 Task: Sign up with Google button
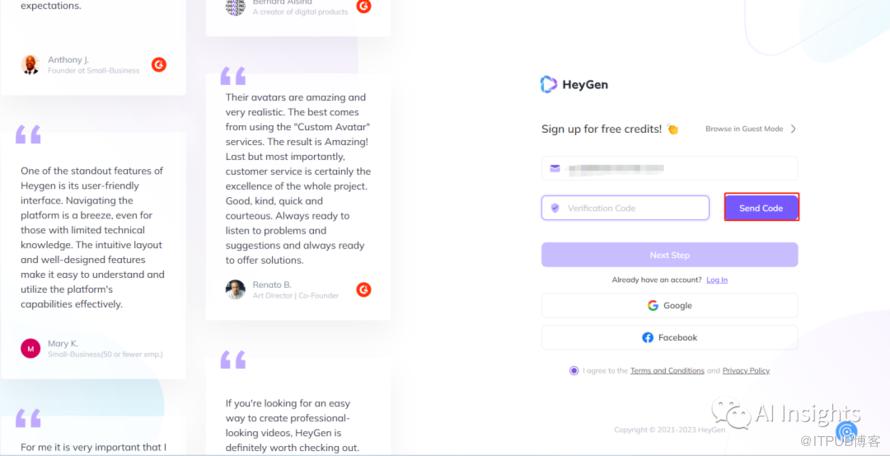[669, 306]
